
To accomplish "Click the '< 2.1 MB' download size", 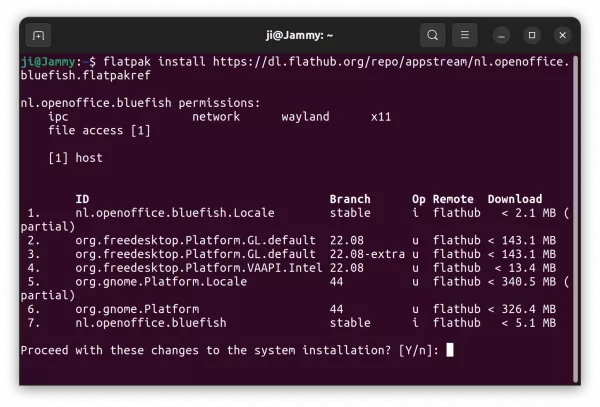I will (528, 213).
